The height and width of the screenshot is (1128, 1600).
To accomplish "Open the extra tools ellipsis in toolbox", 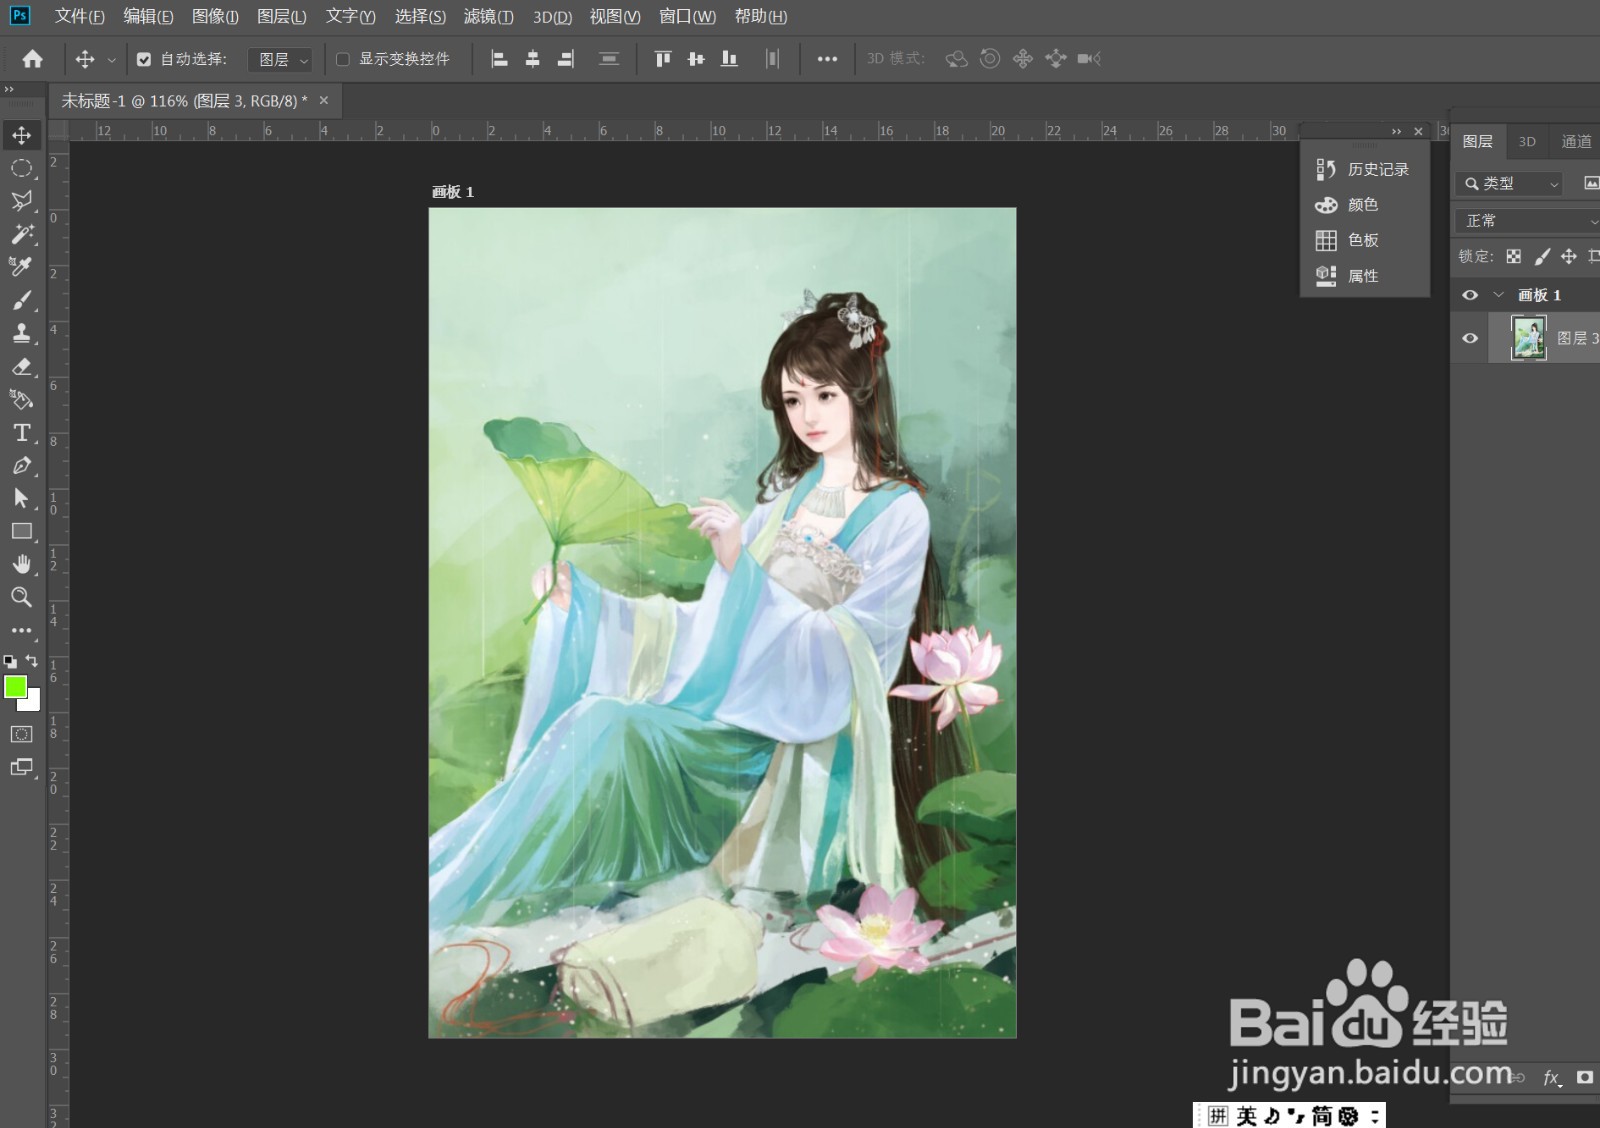I will point(21,630).
